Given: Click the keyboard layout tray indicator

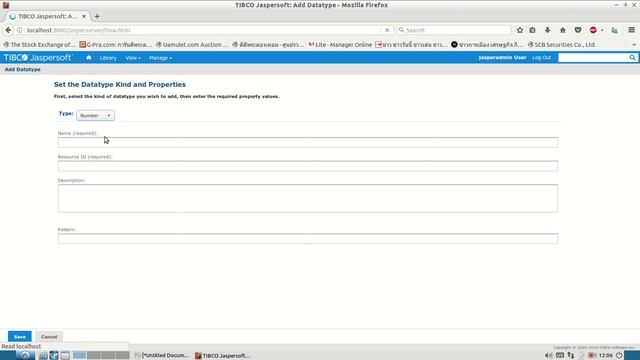Looking at the screenshot, I should (x=560, y=356).
